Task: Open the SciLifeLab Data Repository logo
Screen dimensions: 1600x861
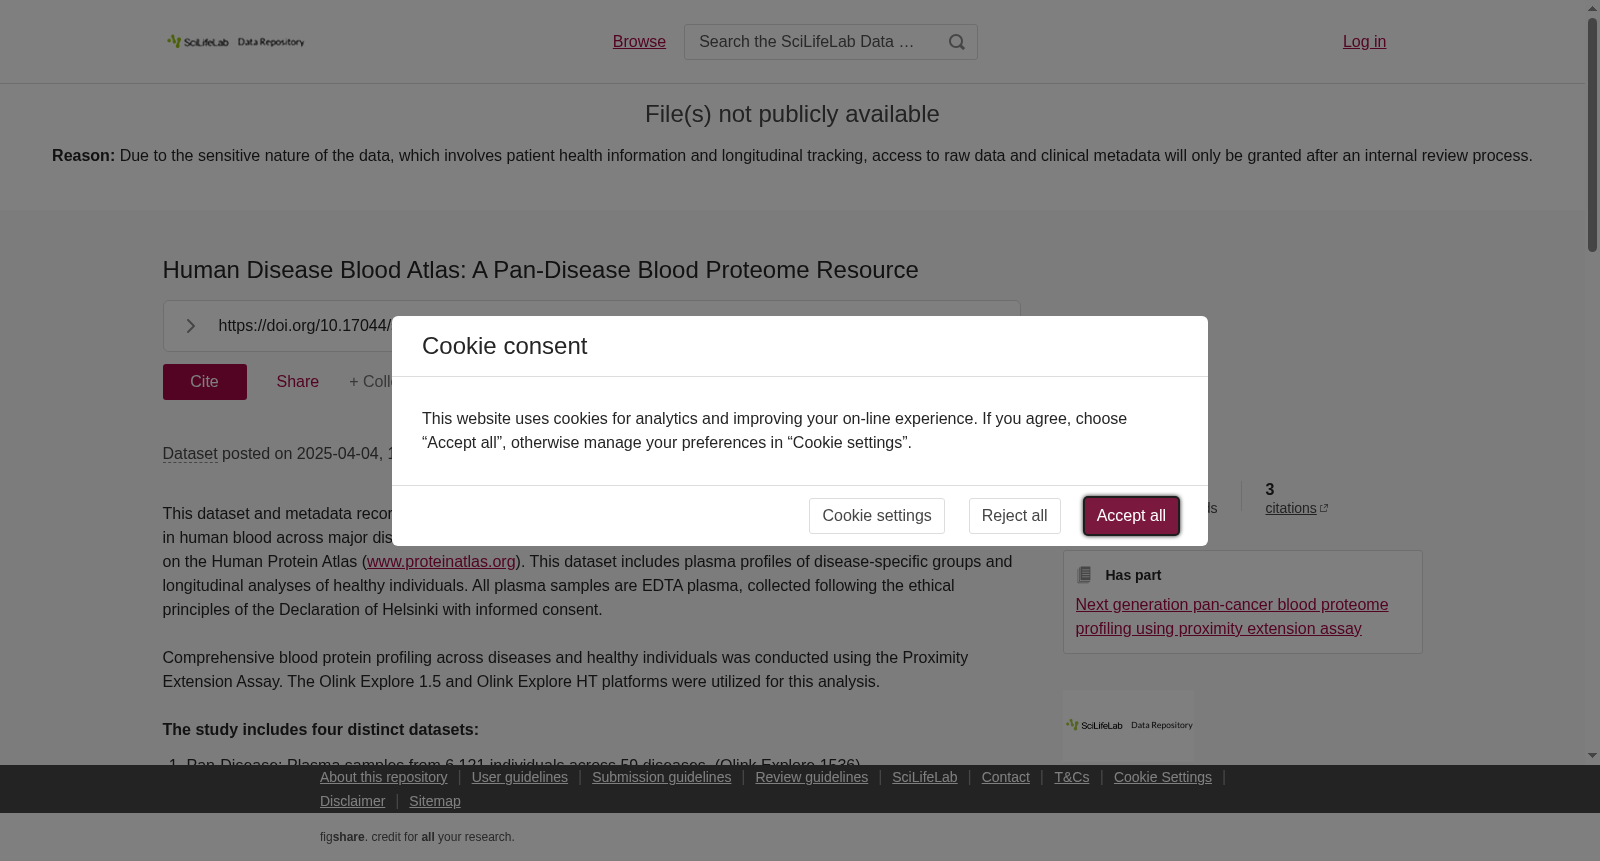Action: 236,42
